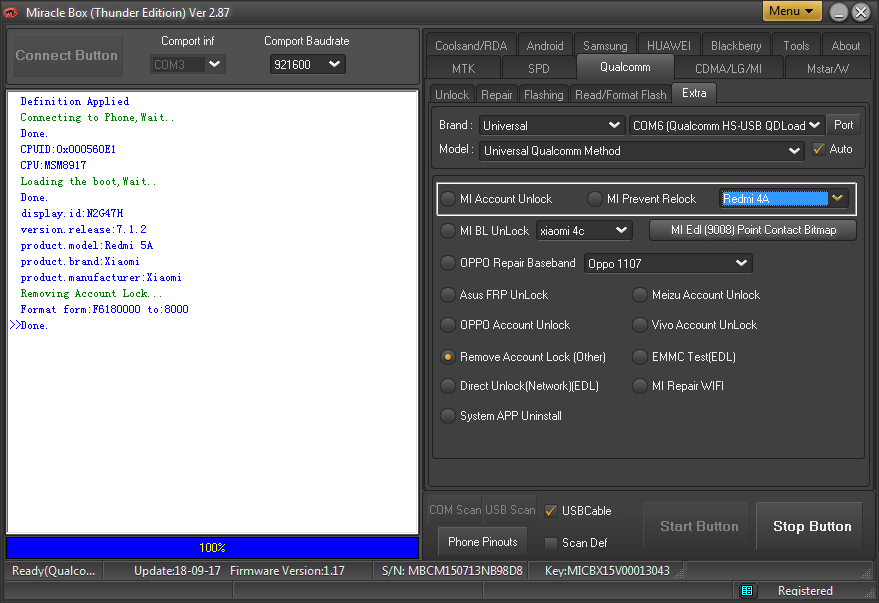
Task: Open the Tools tab
Action: pyautogui.click(x=796, y=45)
